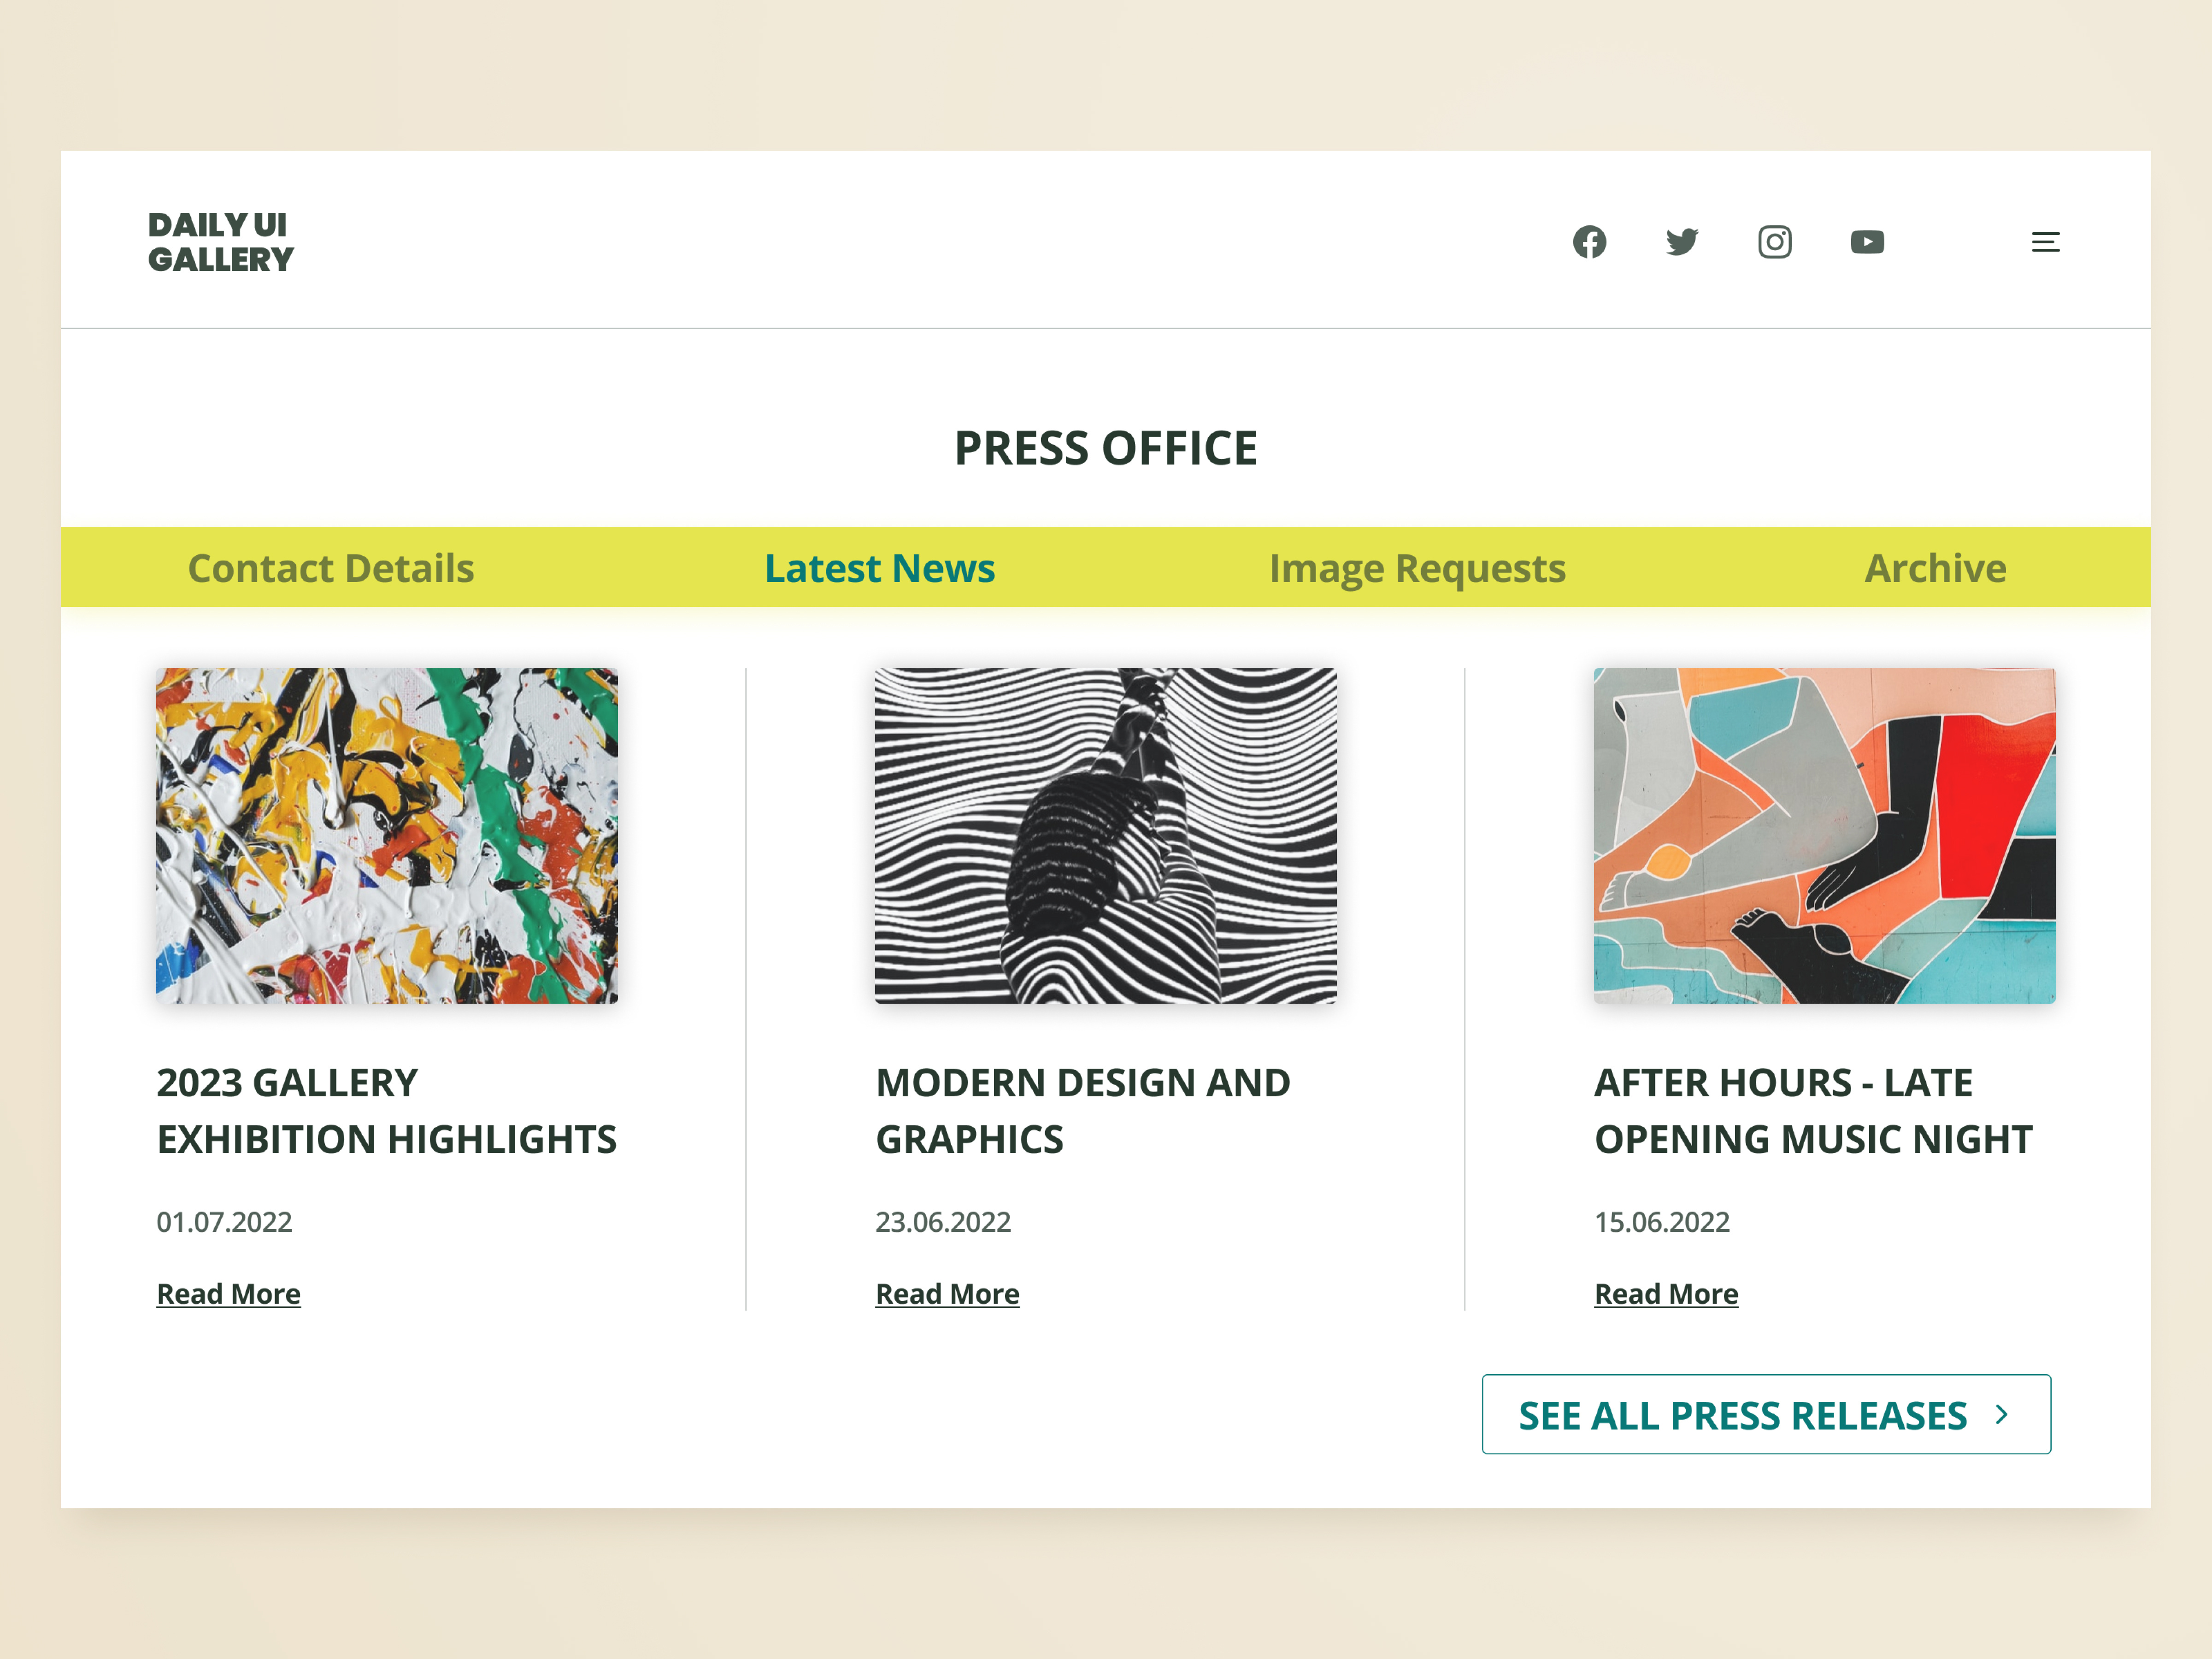Open the abstract legs mural thumbnail
This screenshot has height=1659, width=2212.
click(x=1824, y=835)
